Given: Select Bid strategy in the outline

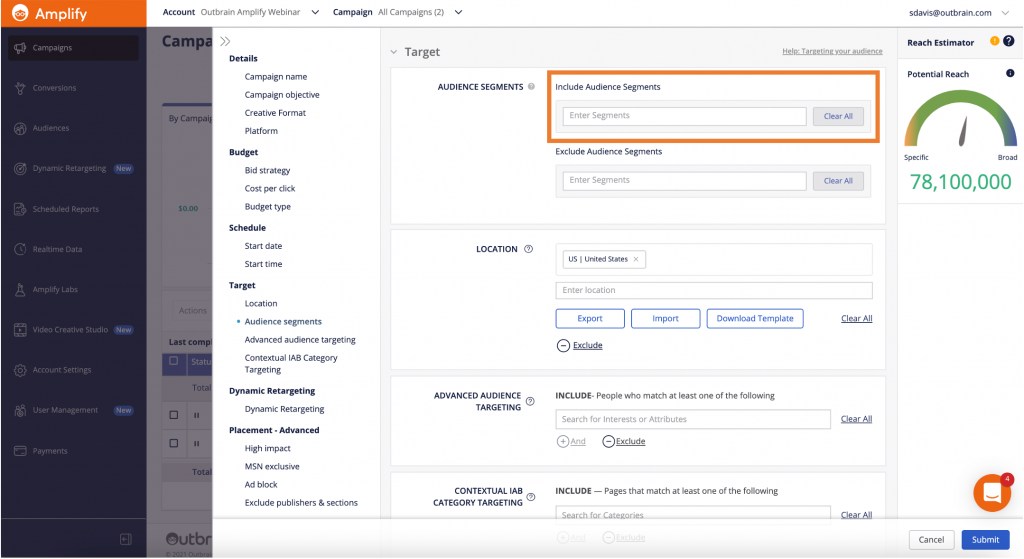Looking at the screenshot, I should tap(267, 170).
